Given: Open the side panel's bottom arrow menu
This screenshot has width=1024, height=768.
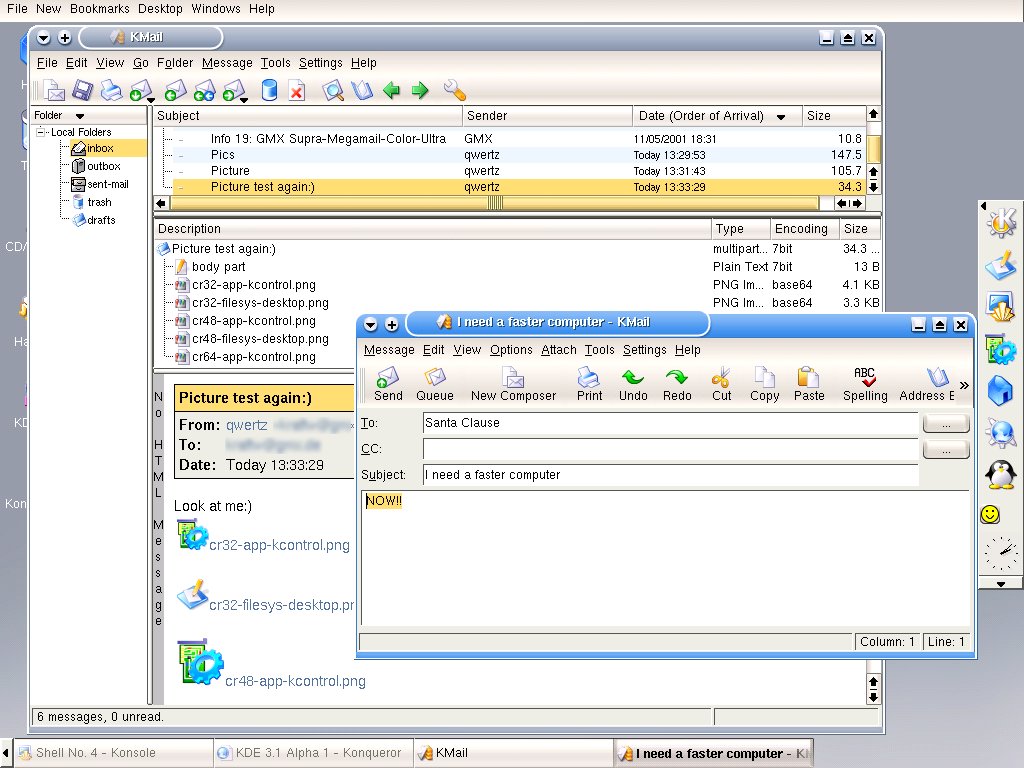Looking at the screenshot, I should (1000, 584).
